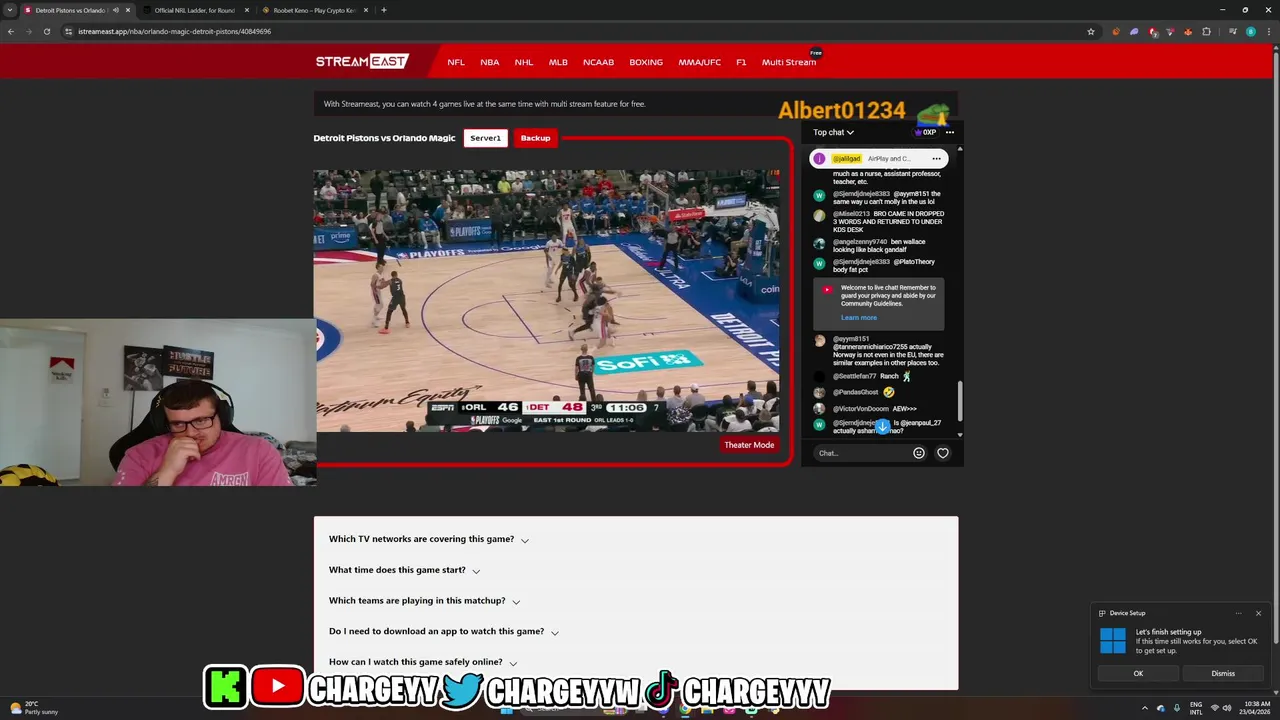Dismiss the Device Setup notification
This screenshot has height=720, width=1280.
coord(1223,673)
